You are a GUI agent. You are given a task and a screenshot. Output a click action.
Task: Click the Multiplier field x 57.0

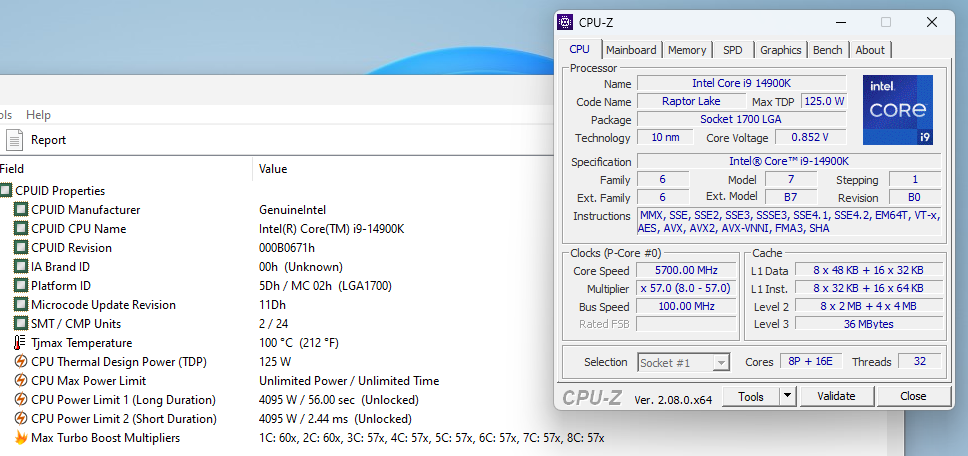click(685, 288)
